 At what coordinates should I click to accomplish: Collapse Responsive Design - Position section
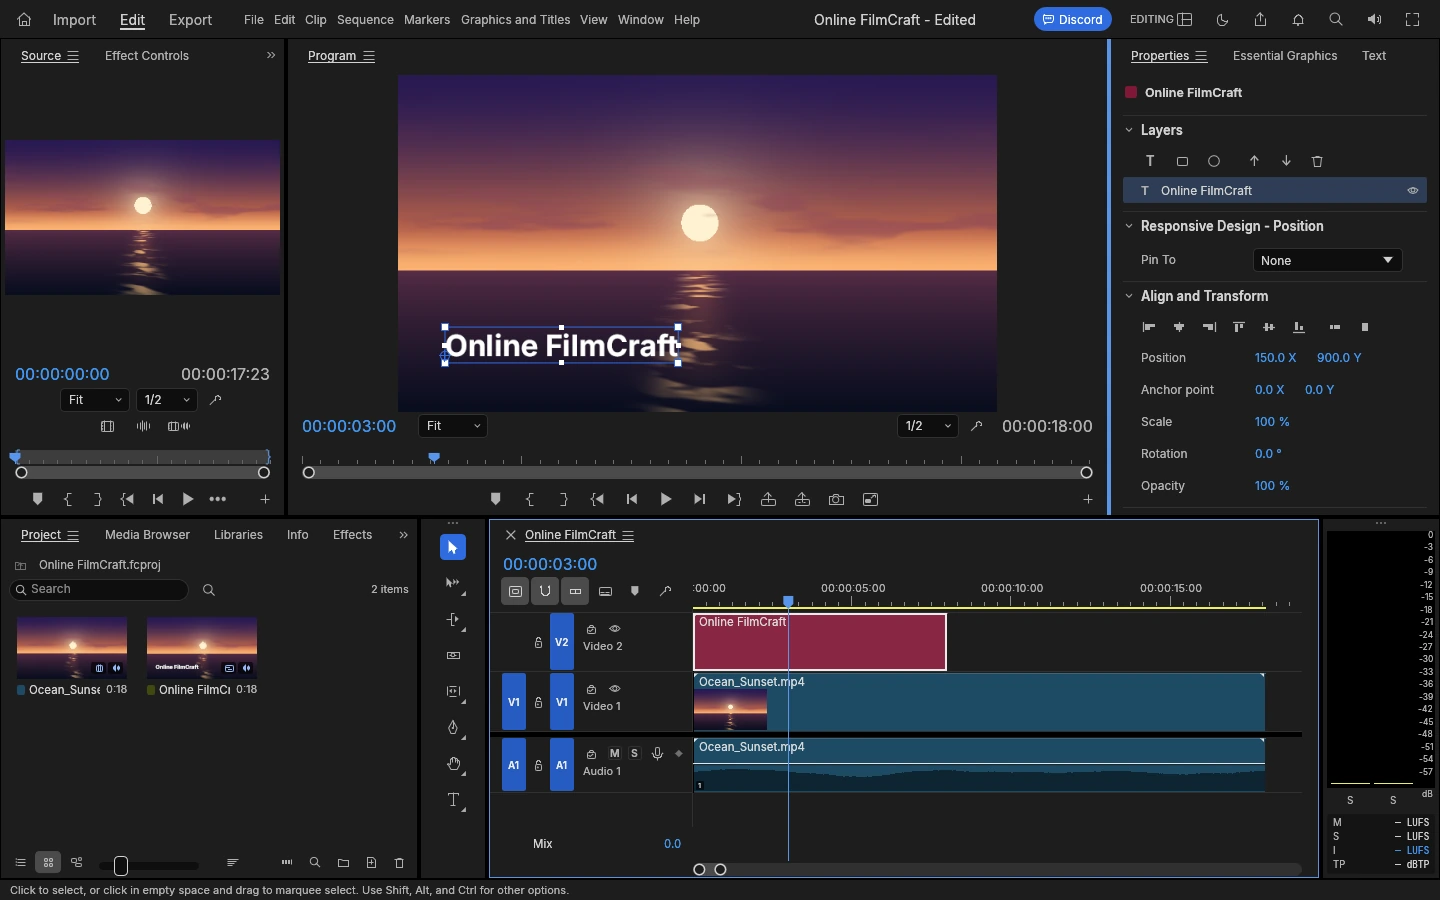[x=1129, y=227]
